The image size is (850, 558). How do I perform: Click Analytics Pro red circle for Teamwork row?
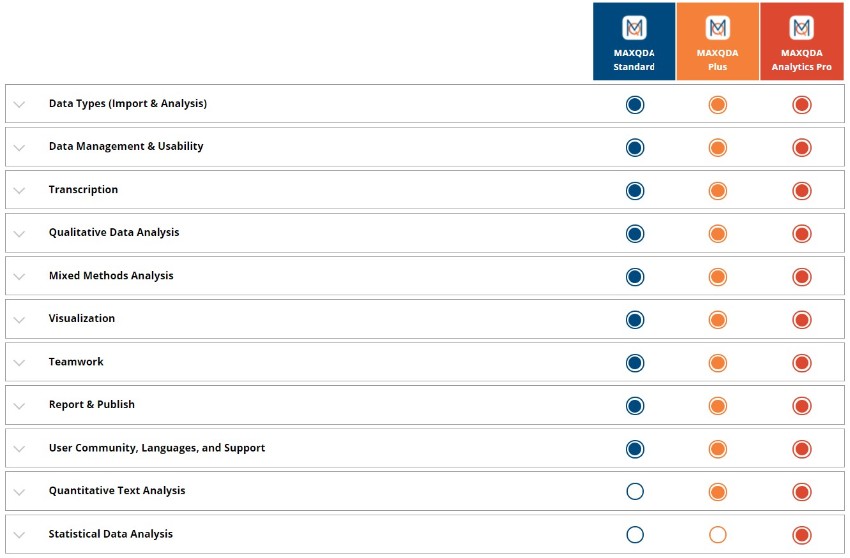(802, 363)
